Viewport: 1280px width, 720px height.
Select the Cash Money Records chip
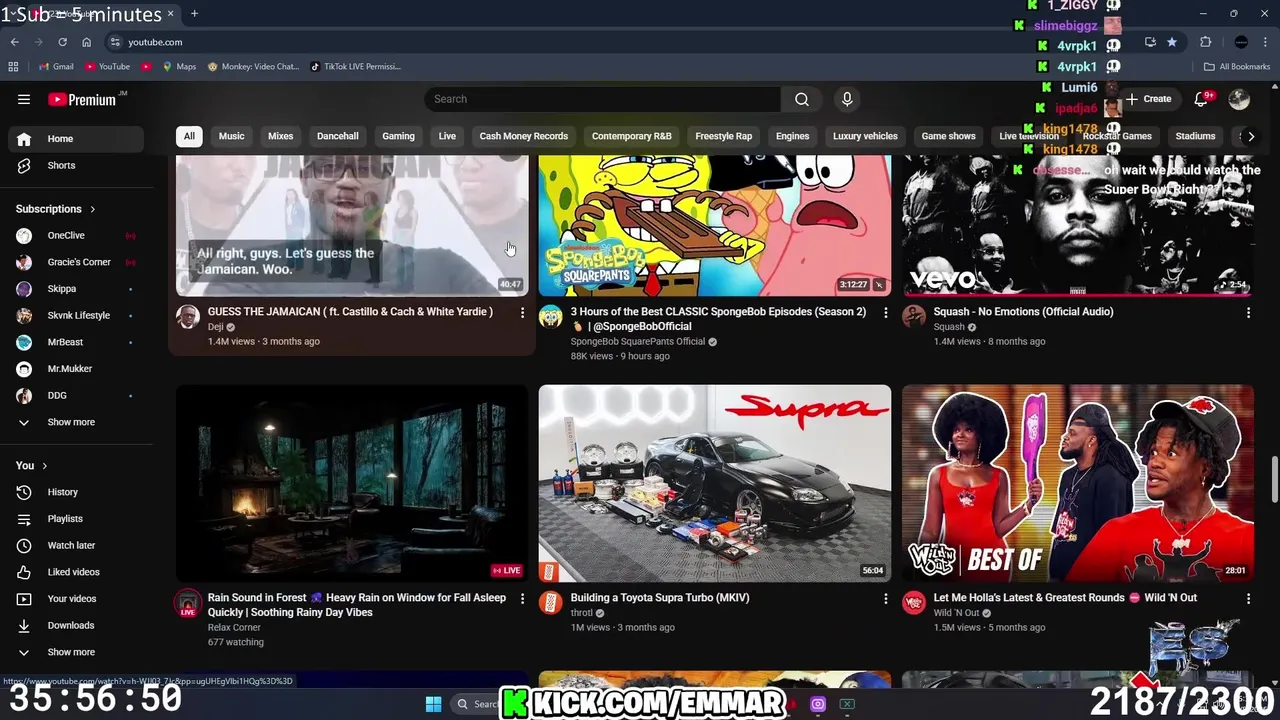tap(524, 136)
